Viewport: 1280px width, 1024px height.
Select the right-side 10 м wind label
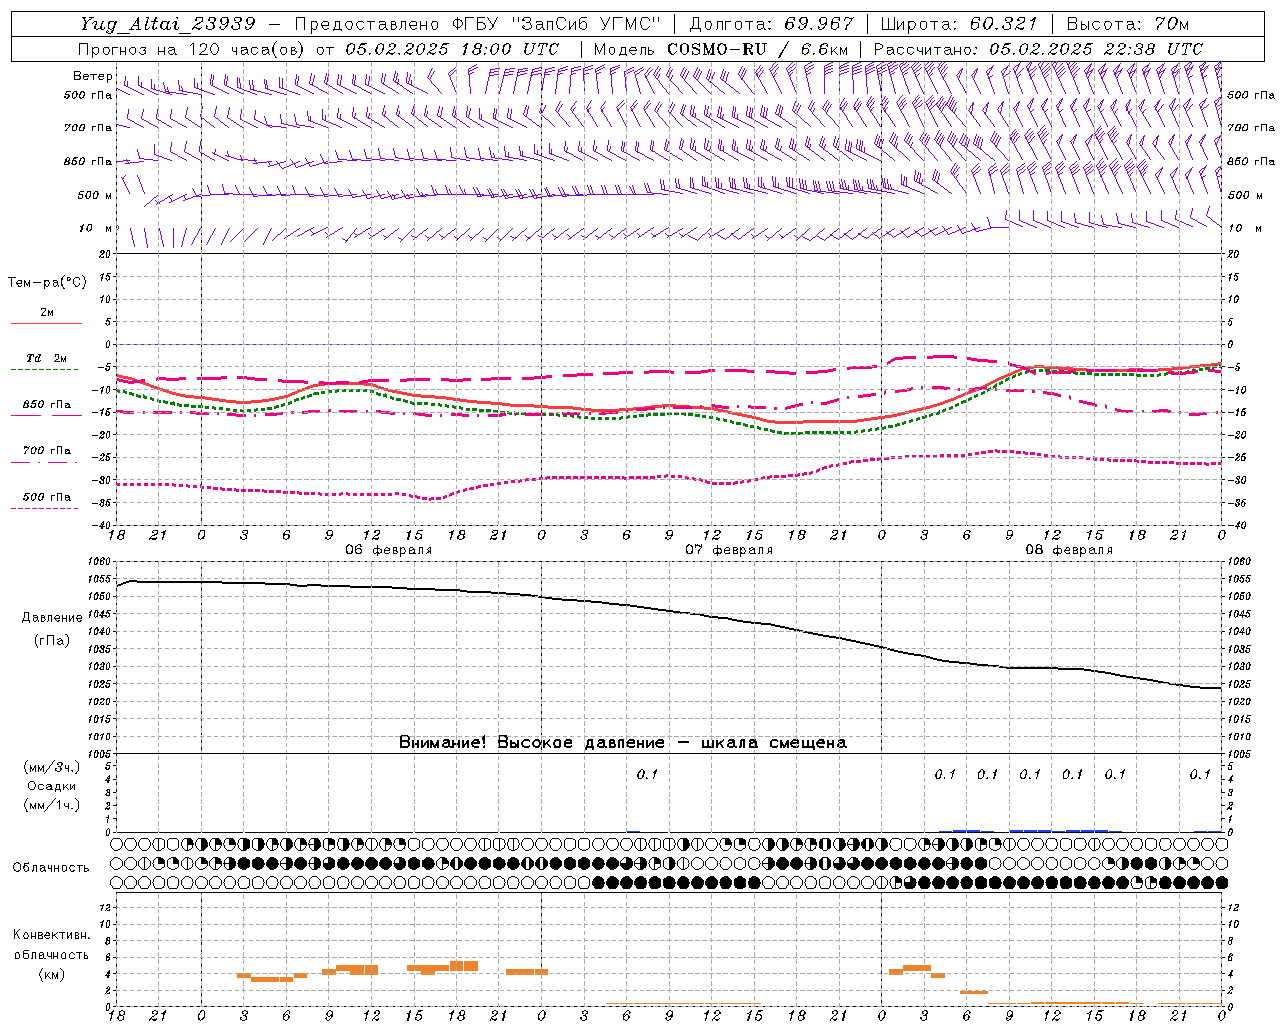1243,228
